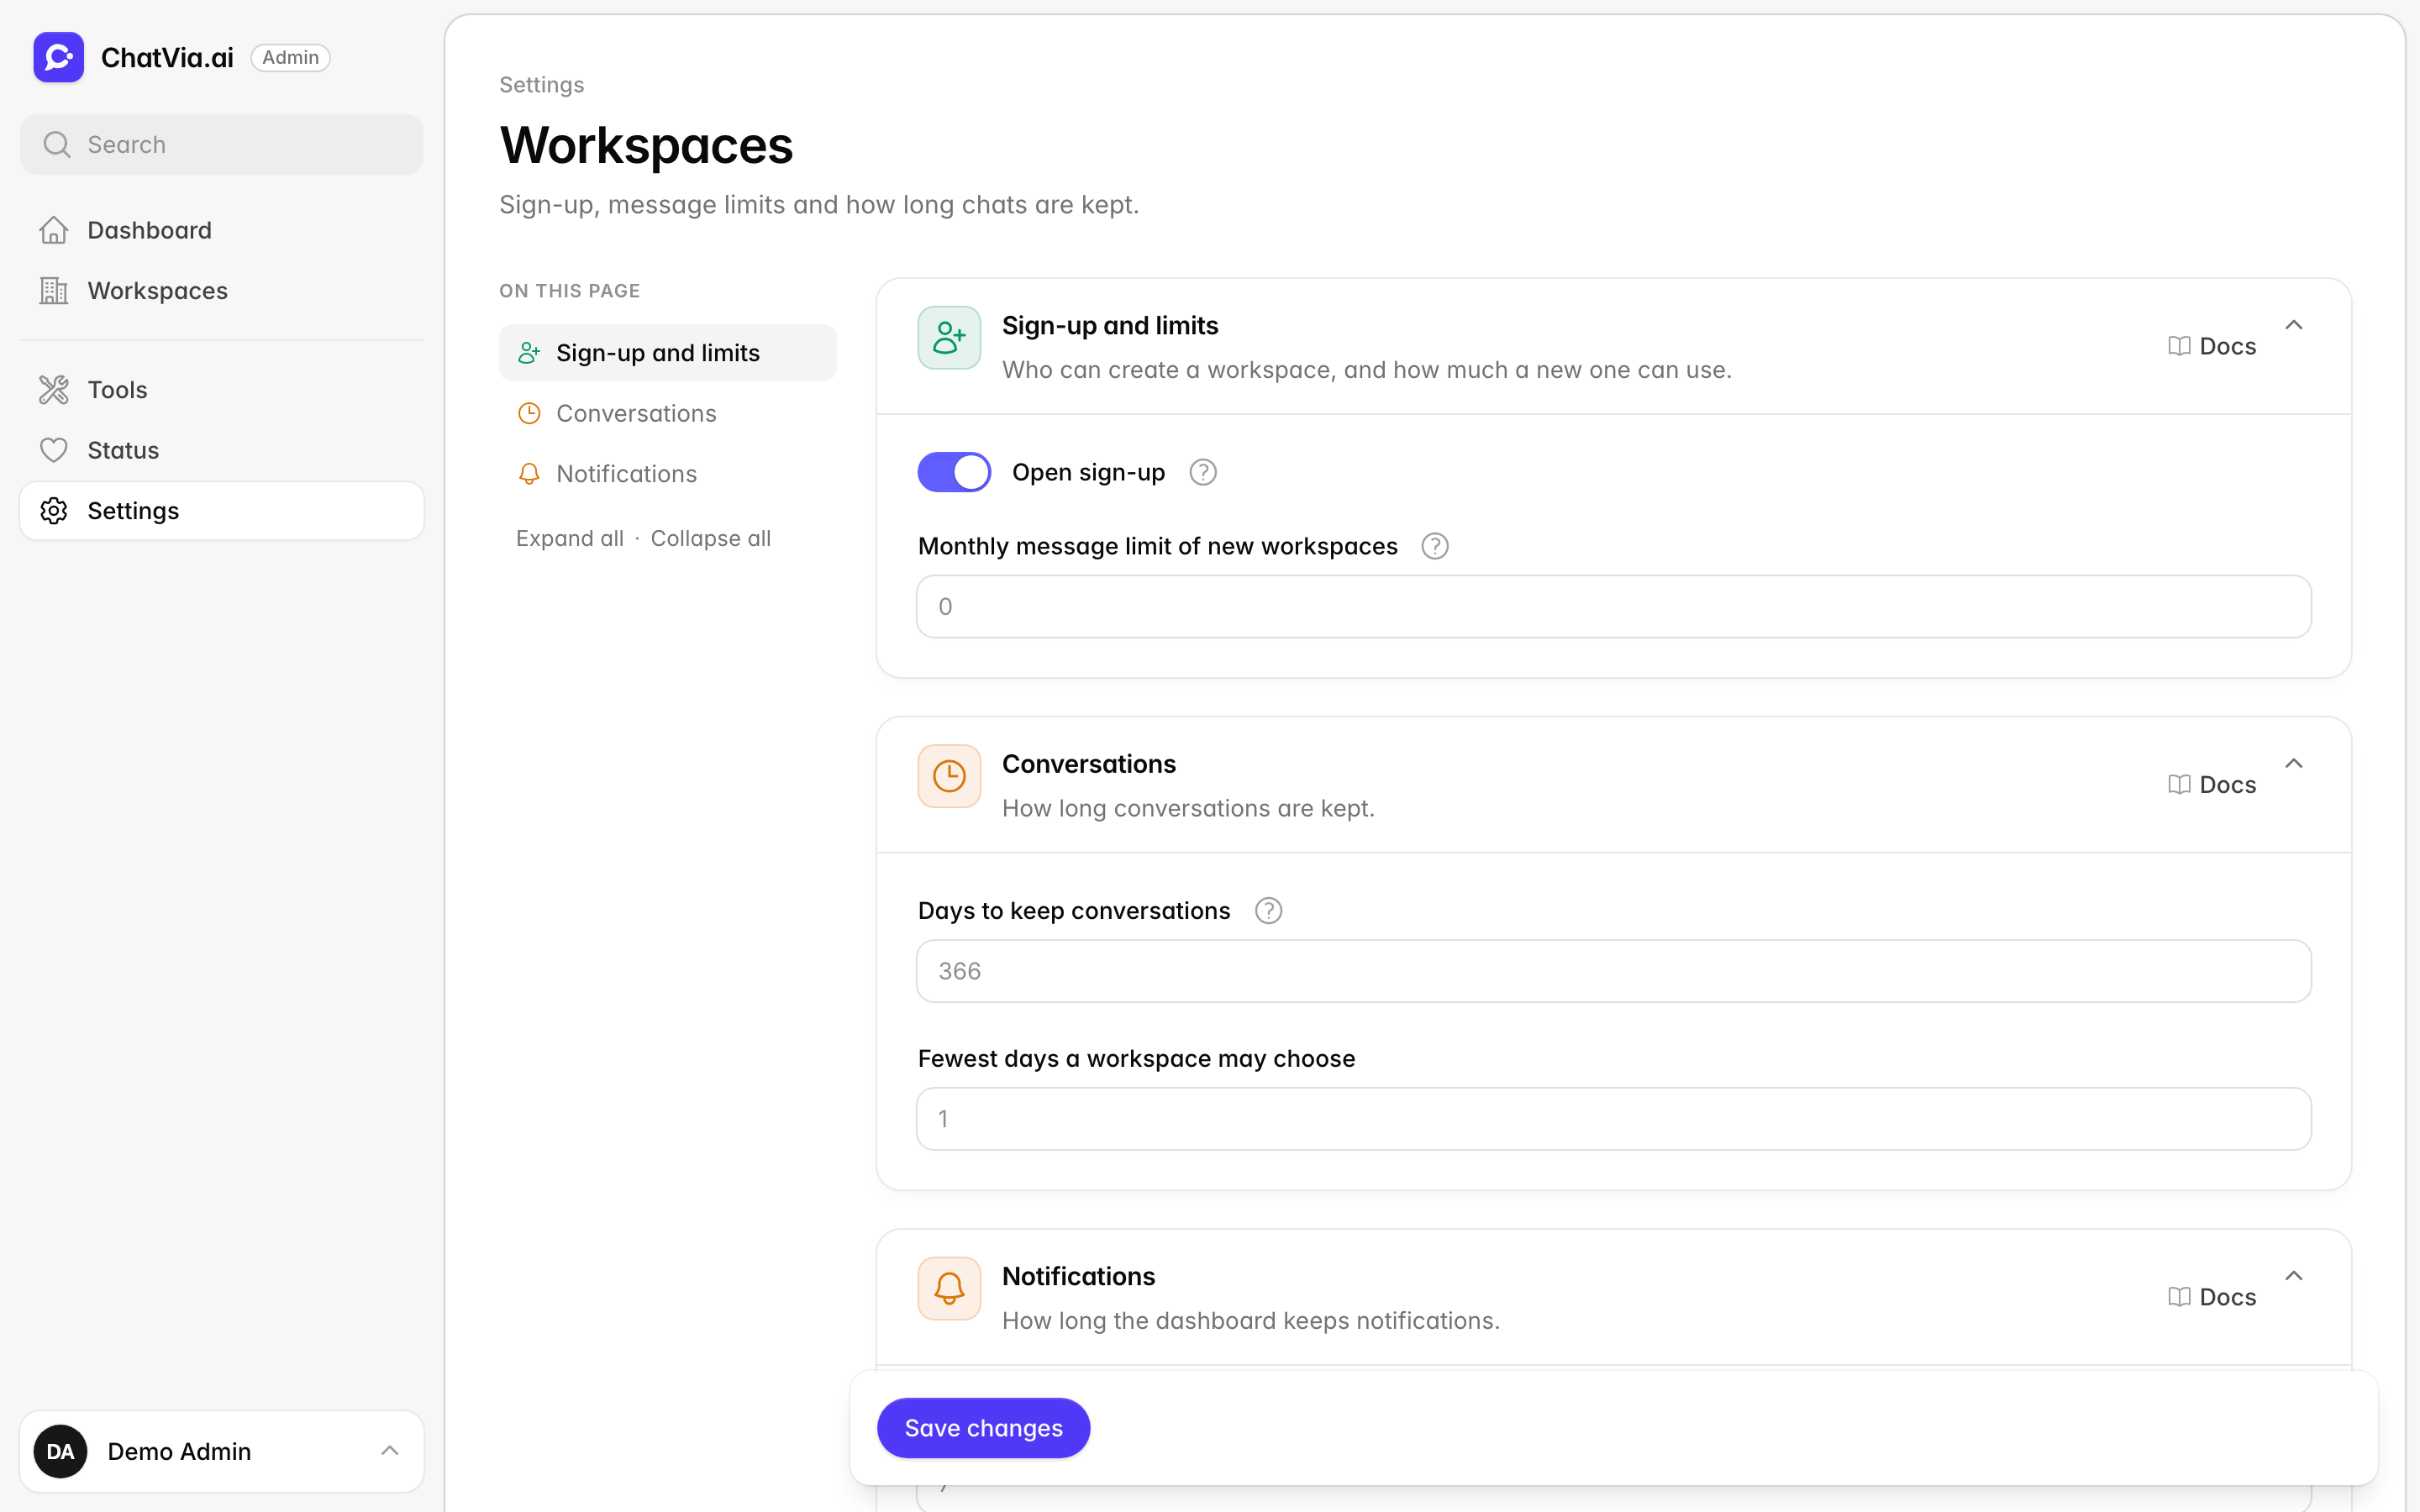Open Workspaces in the sidebar
Image resolution: width=2420 pixels, height=1512 pixels.
click(222, 291)
